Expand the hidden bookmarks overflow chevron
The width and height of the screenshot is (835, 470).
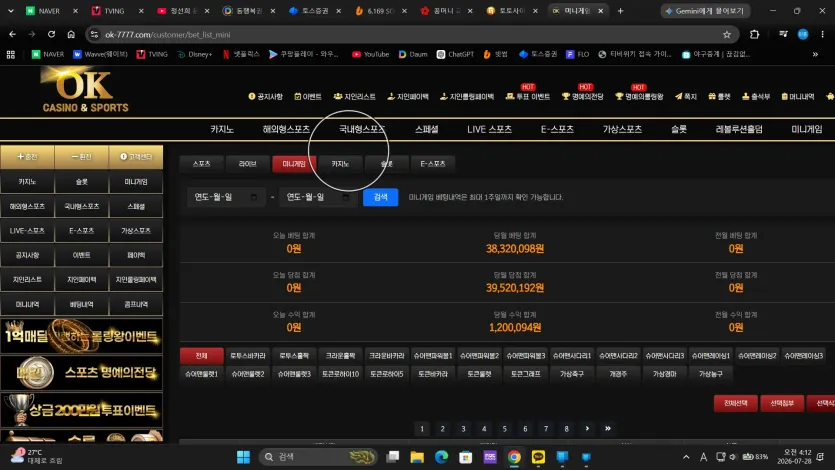815,54
